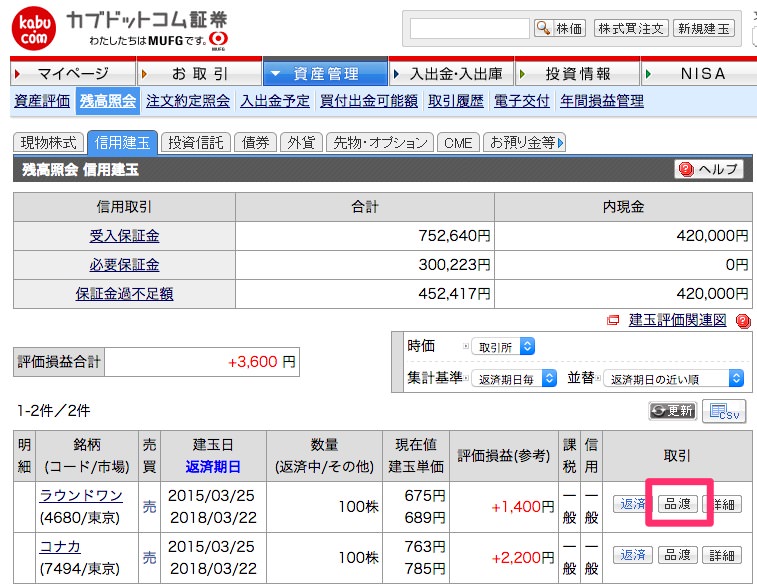Open 取引履歴 link
This screenshot has width=757, height=584.
456,101
